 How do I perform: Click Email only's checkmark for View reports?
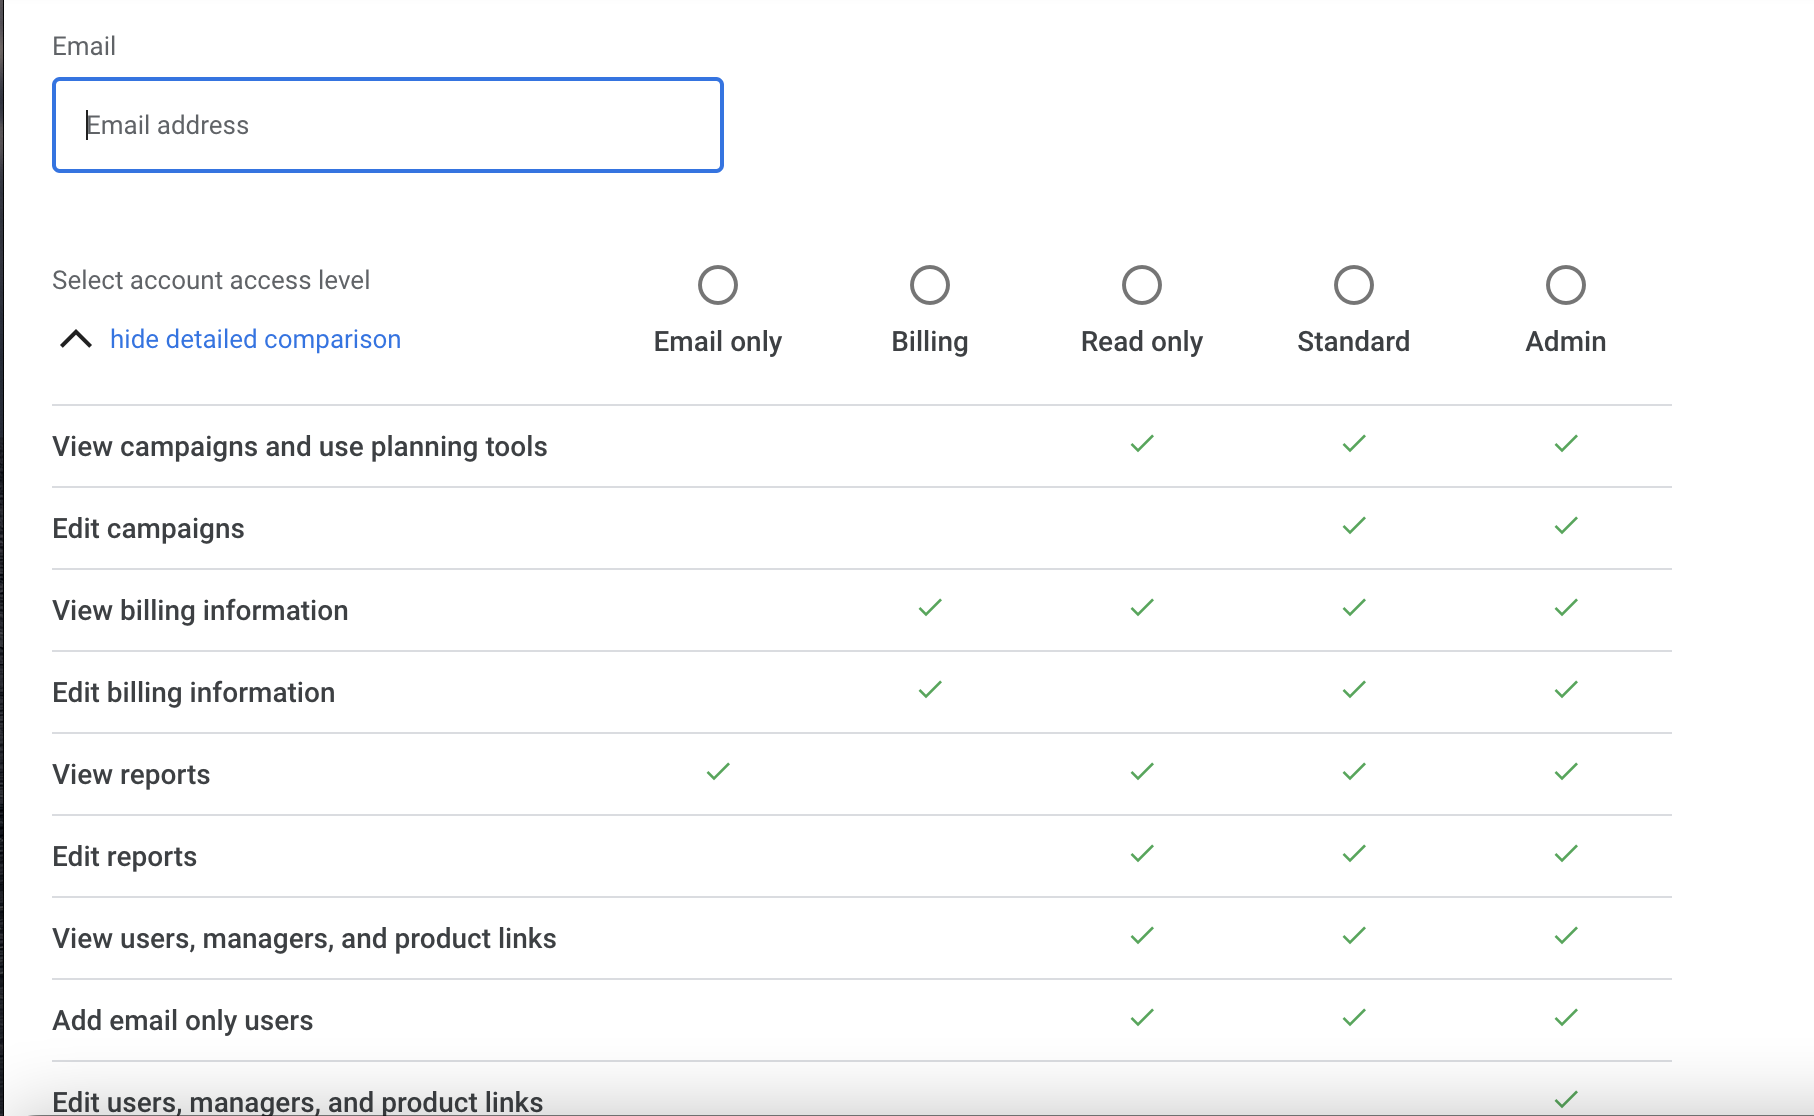pos(717,771)
